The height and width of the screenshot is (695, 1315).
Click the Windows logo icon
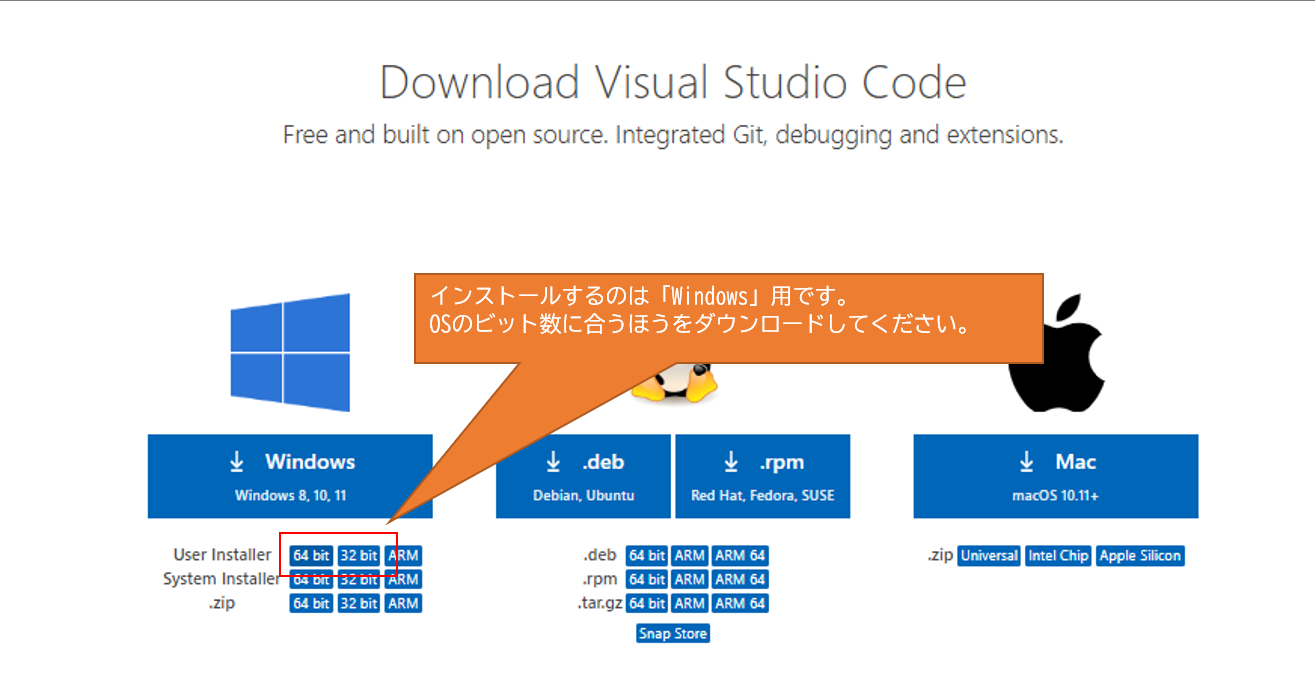click(290, 352)
